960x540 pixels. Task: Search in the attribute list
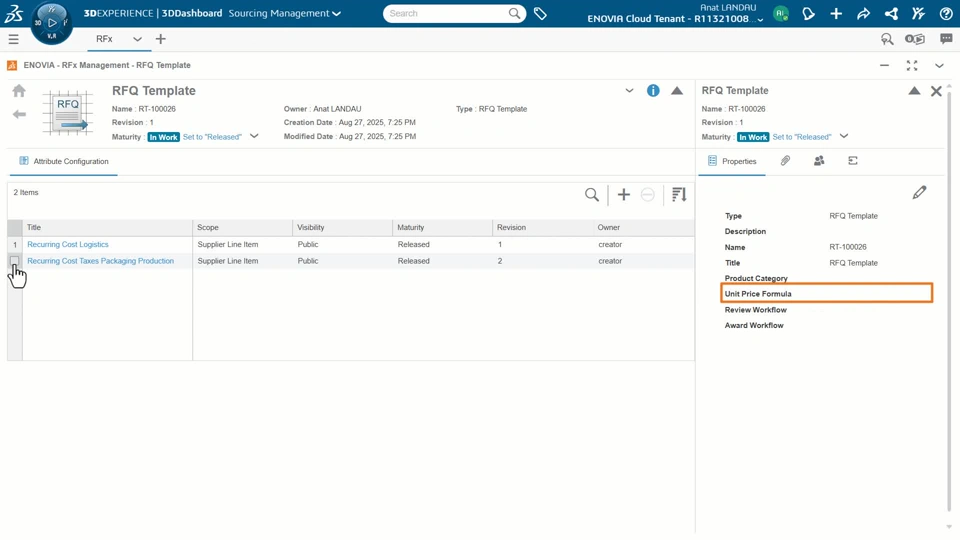[x=591, y=195]
